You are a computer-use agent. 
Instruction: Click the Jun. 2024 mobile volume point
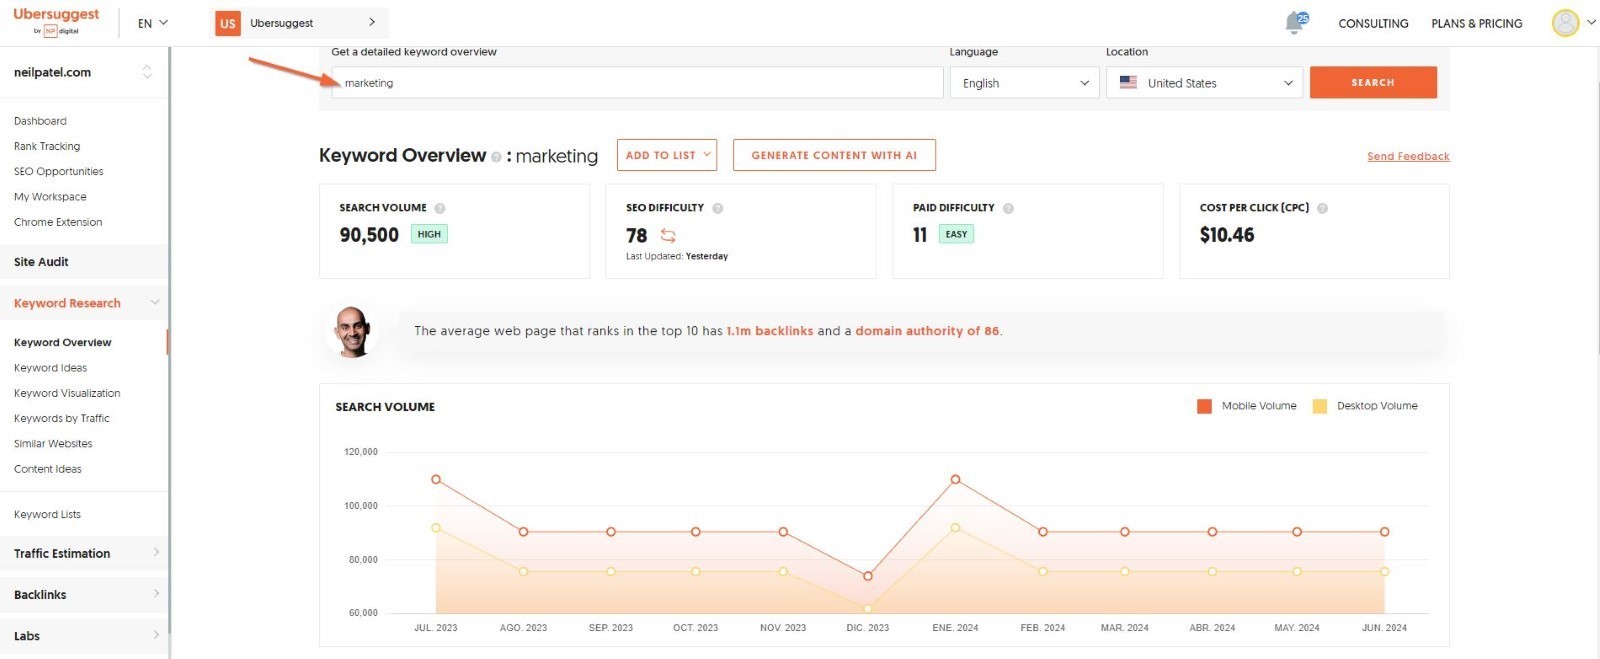pos(1384,532)
